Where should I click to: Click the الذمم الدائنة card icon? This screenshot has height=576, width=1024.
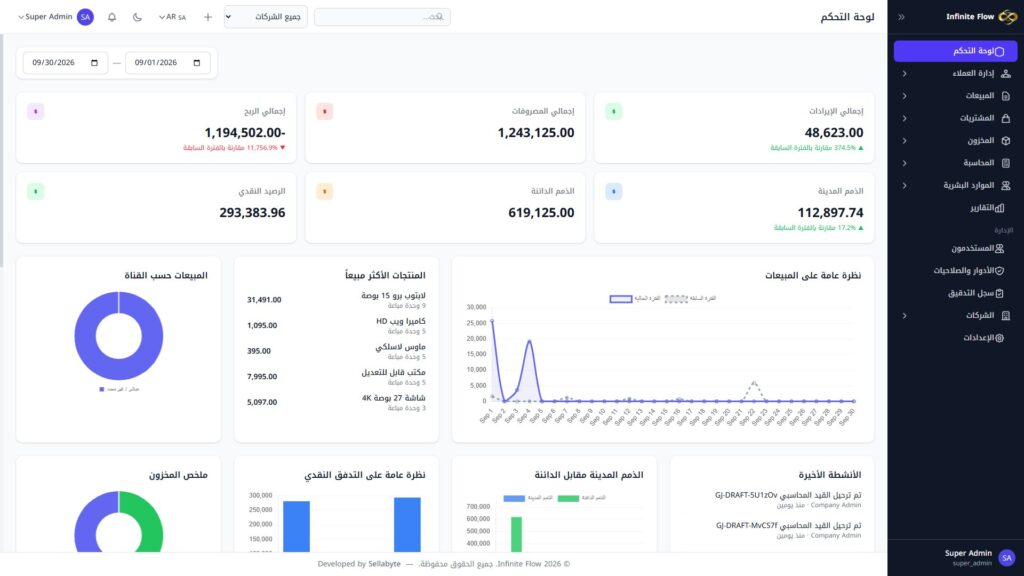(x=325, y=191)
